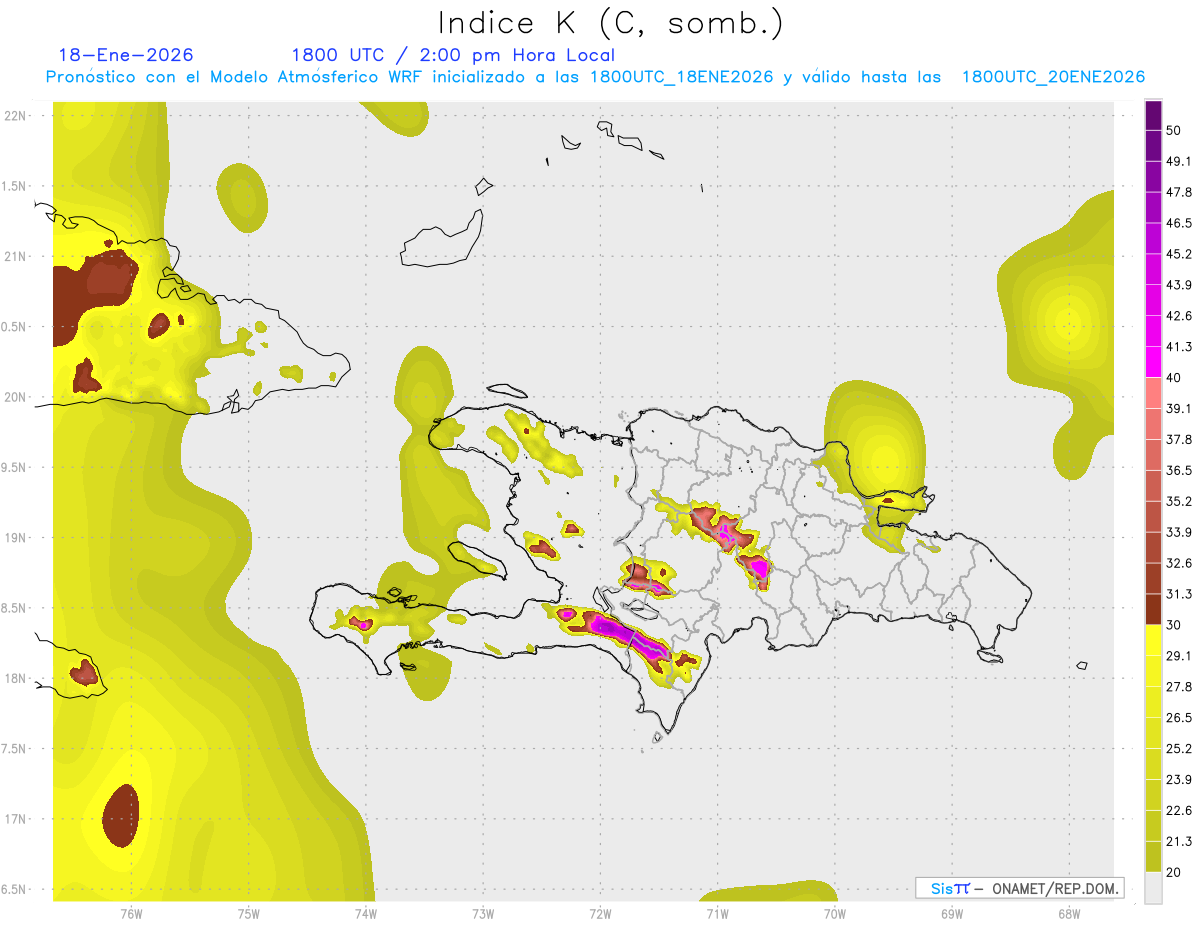1200x927 pixels.
Task: Click the "21N" latitude axis label
Action: click(x=16, y=257)
